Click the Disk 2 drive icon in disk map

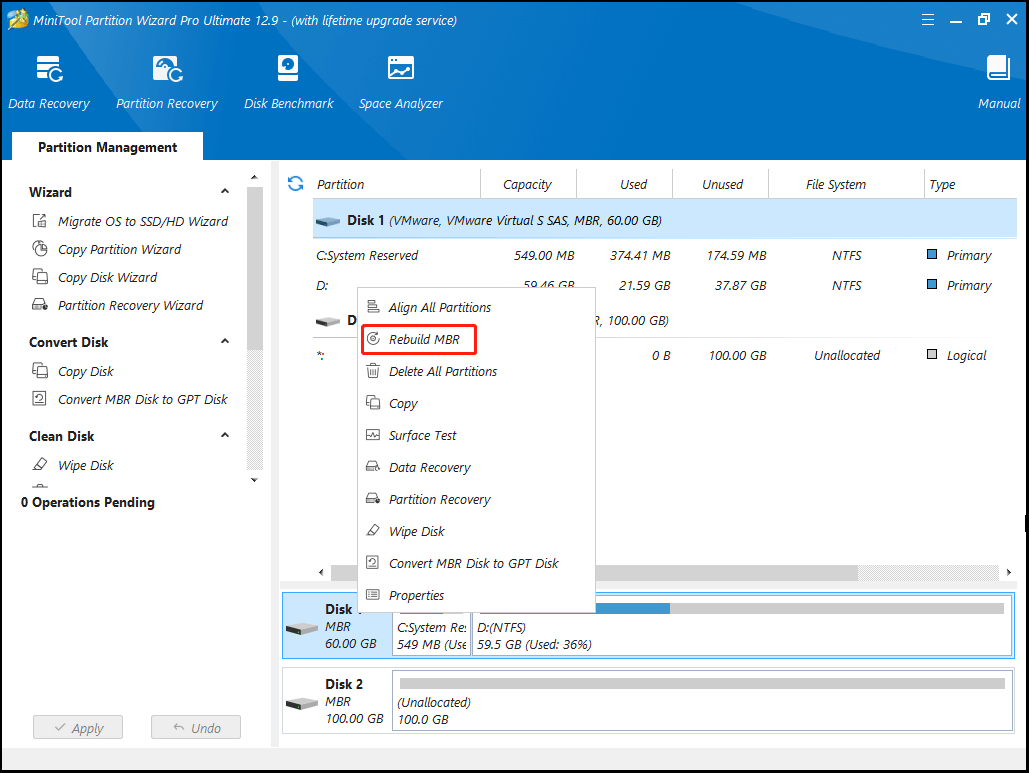[x=302, y=703]
